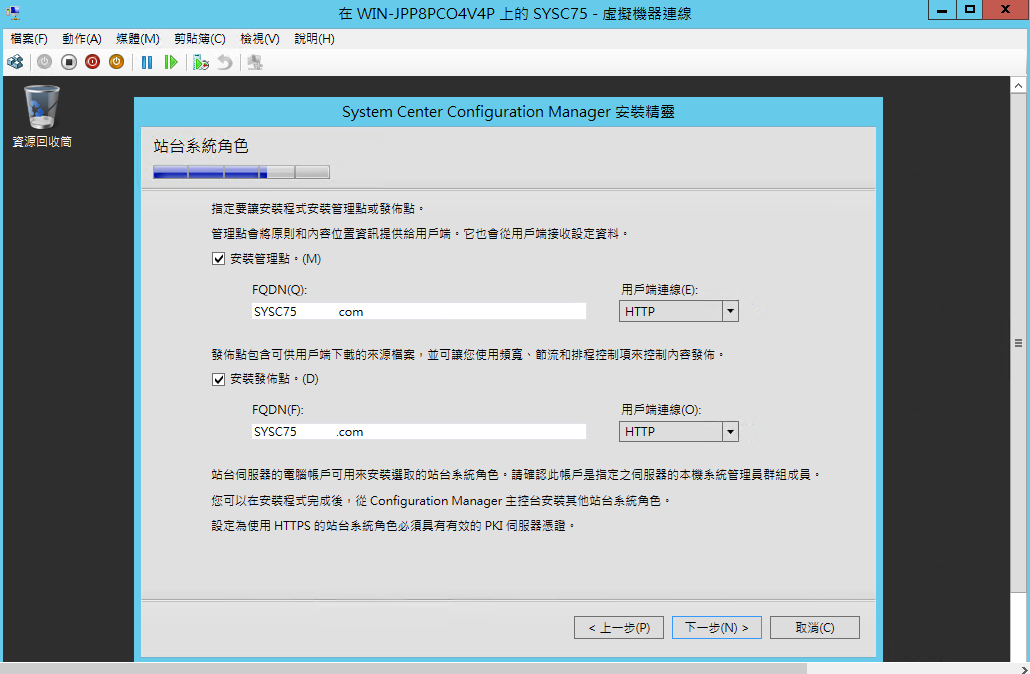Minimize the VM connection window

(942, 10)
